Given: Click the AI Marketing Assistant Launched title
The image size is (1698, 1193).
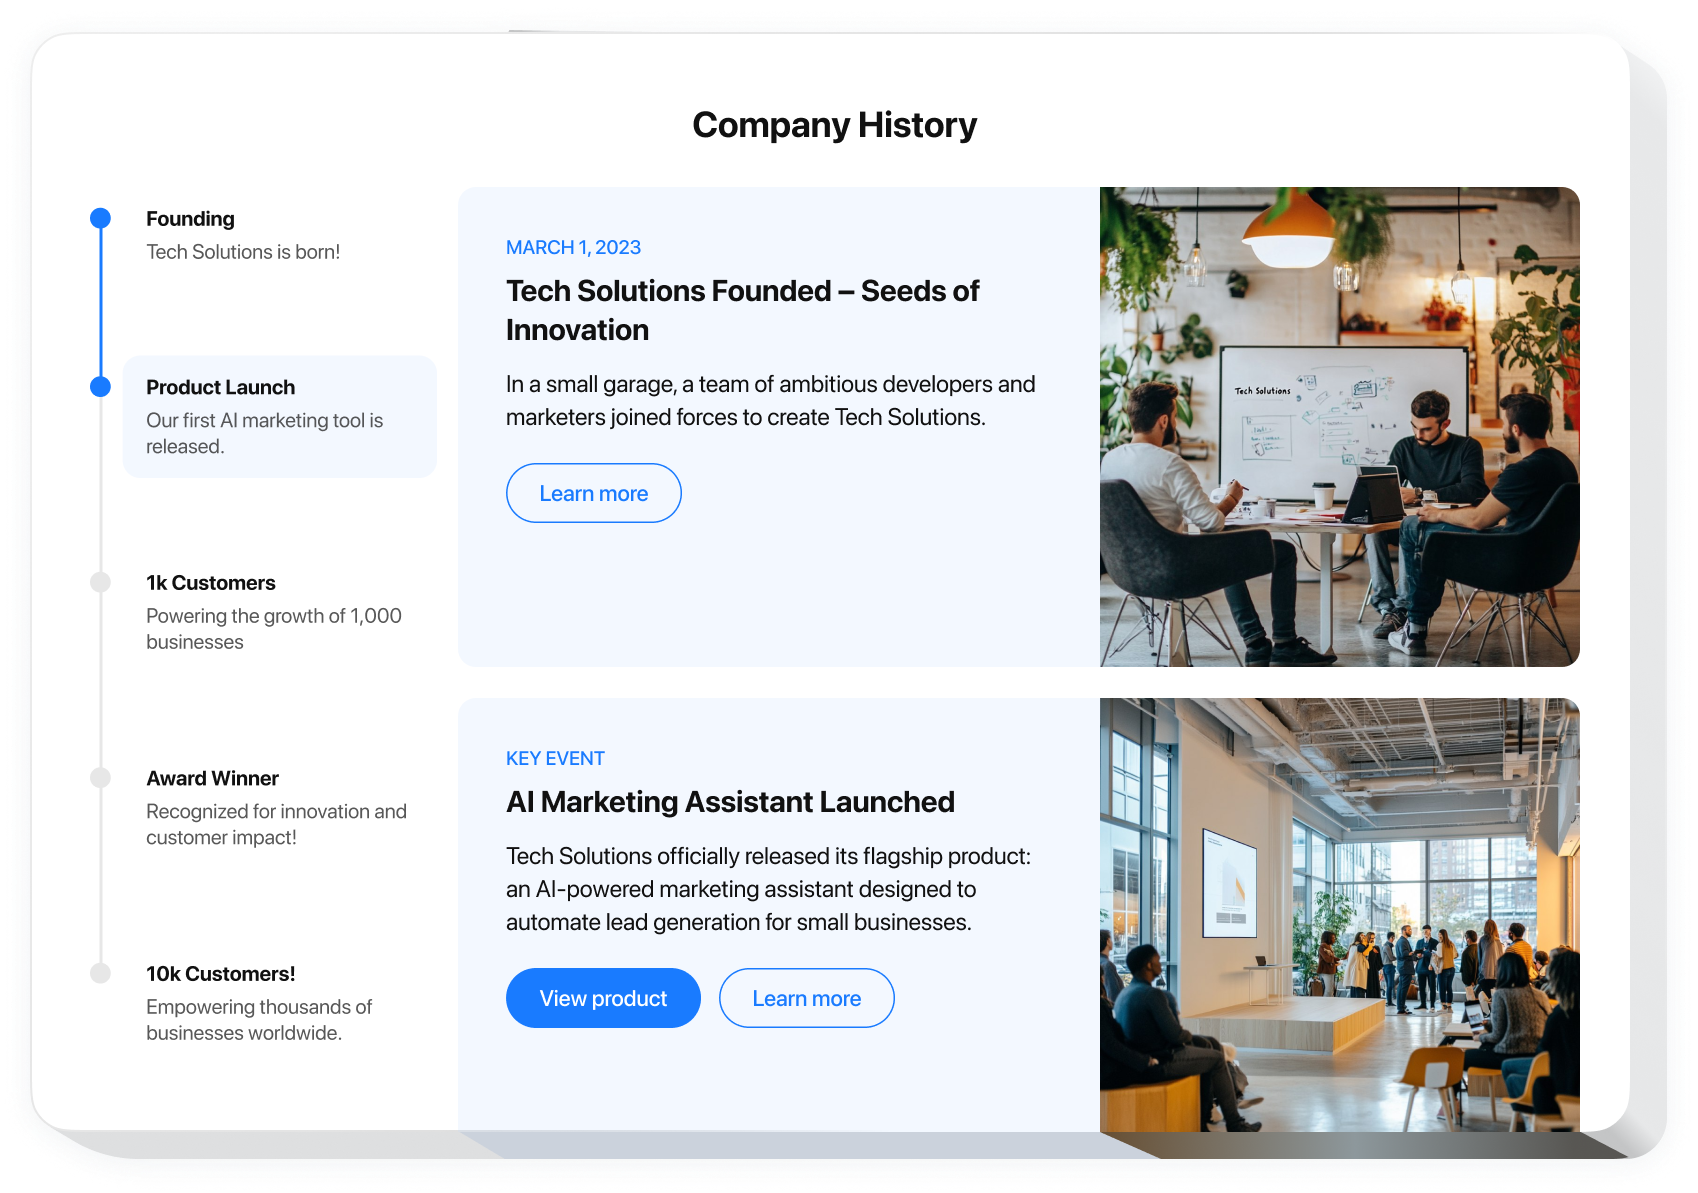Looking at the screenshot, I should point(730,802).
